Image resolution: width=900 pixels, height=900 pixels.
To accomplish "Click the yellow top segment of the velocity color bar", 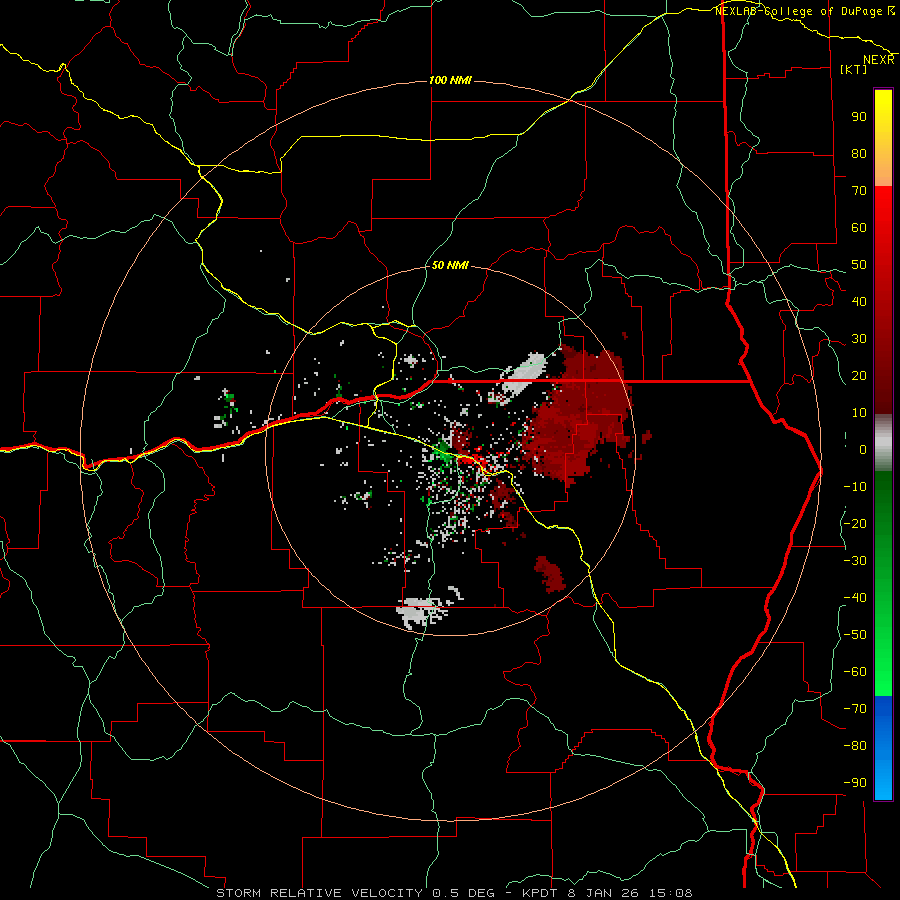I will [883, 138].
